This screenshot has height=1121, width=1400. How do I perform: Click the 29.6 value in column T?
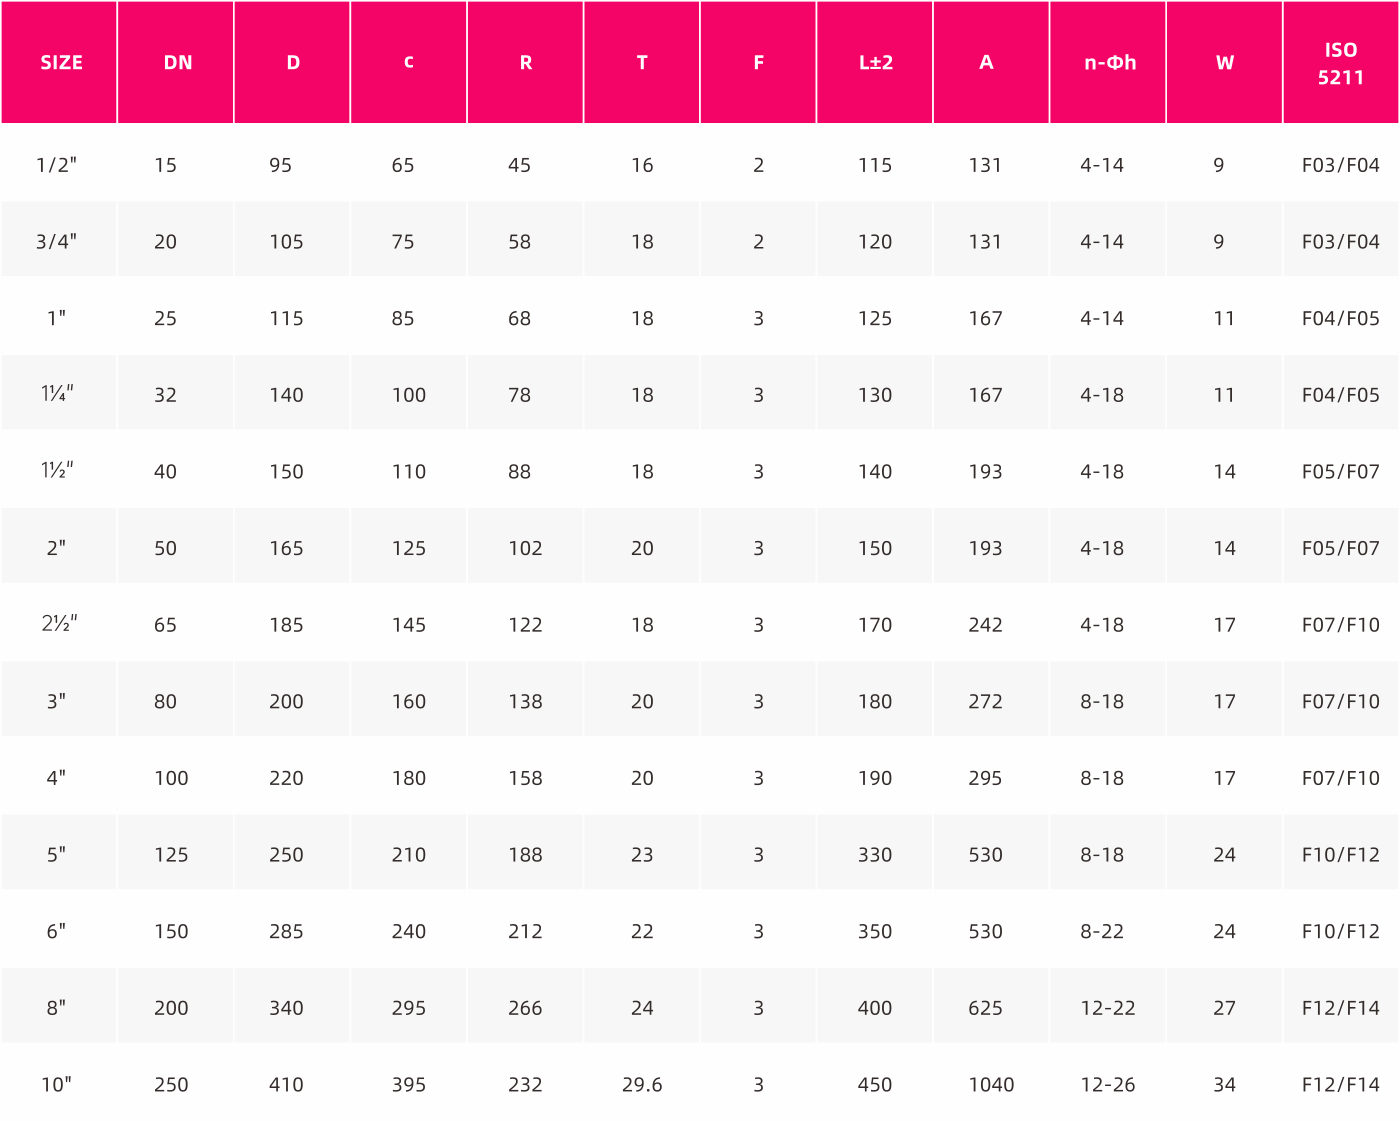click(642, 1085)
